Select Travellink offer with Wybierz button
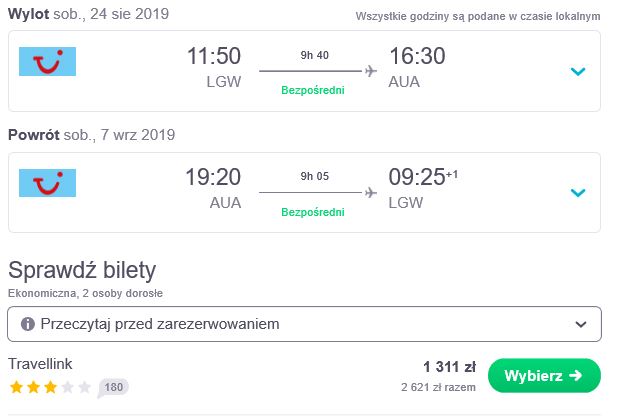 (544, 375)
